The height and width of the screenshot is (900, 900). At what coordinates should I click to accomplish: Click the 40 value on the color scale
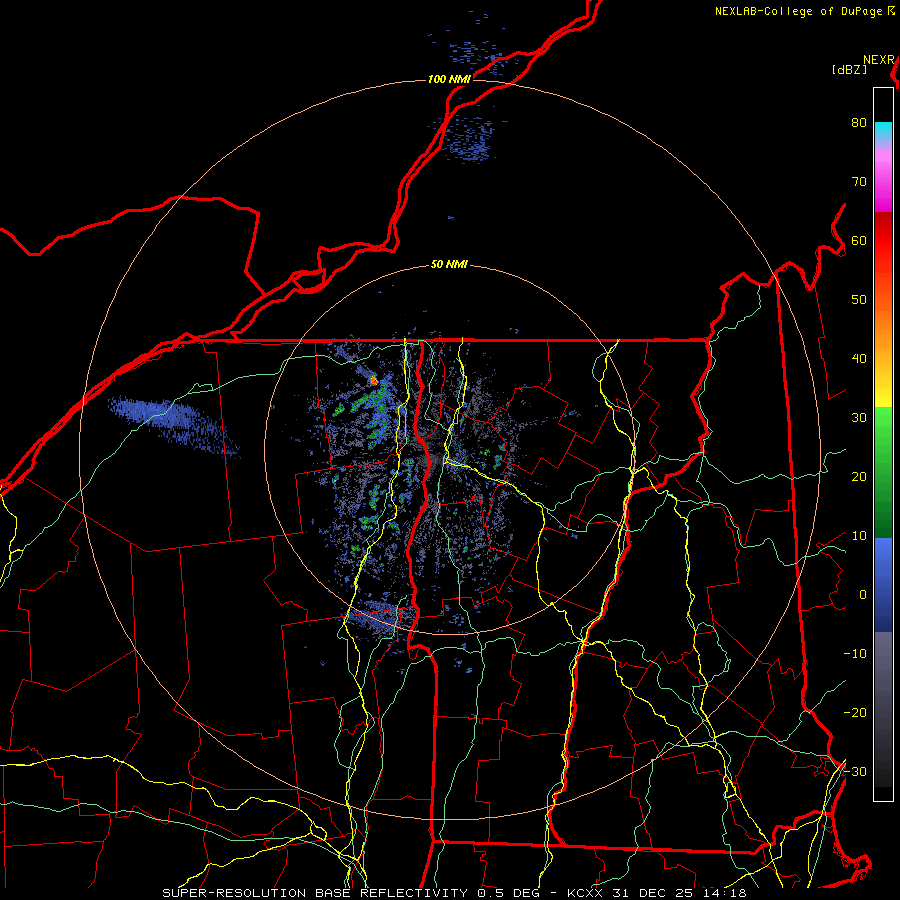(x=859, y=359)
